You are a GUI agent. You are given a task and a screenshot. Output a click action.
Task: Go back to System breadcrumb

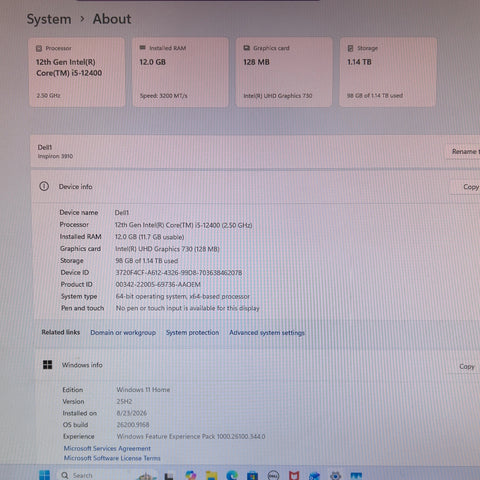point(49,19)
